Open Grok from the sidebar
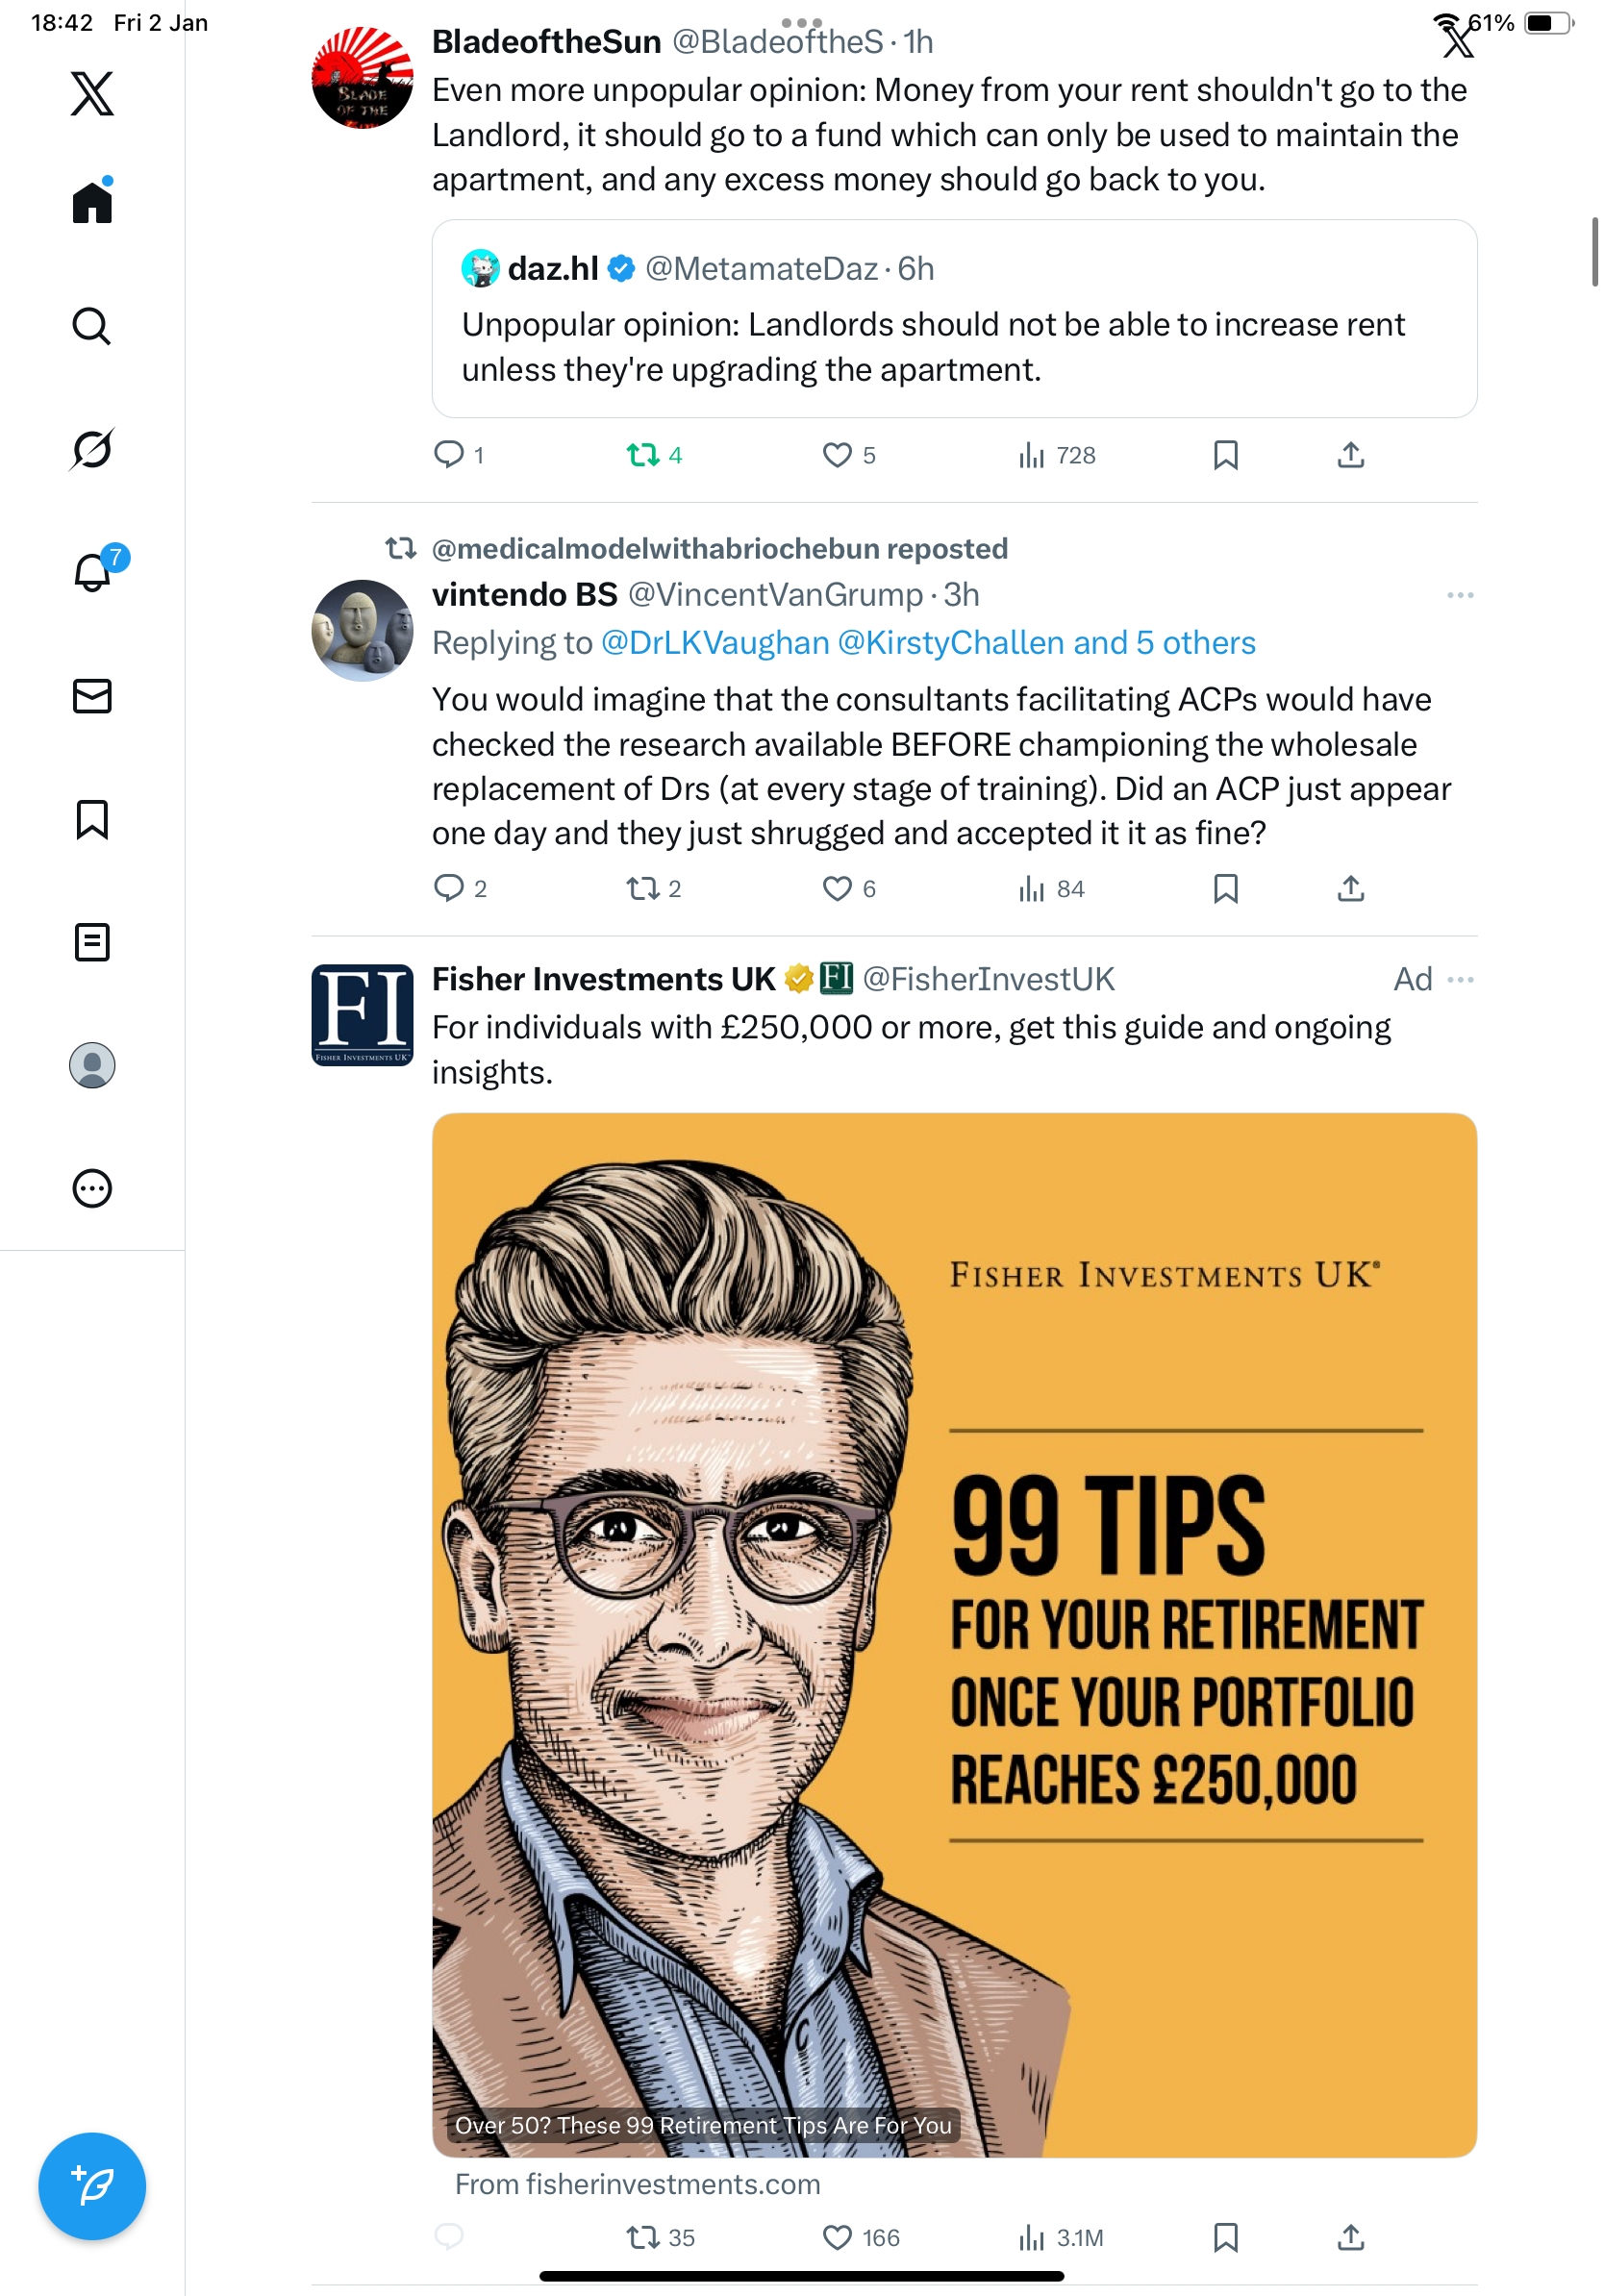This screenshot has width=1604, height=2296. 92,449
